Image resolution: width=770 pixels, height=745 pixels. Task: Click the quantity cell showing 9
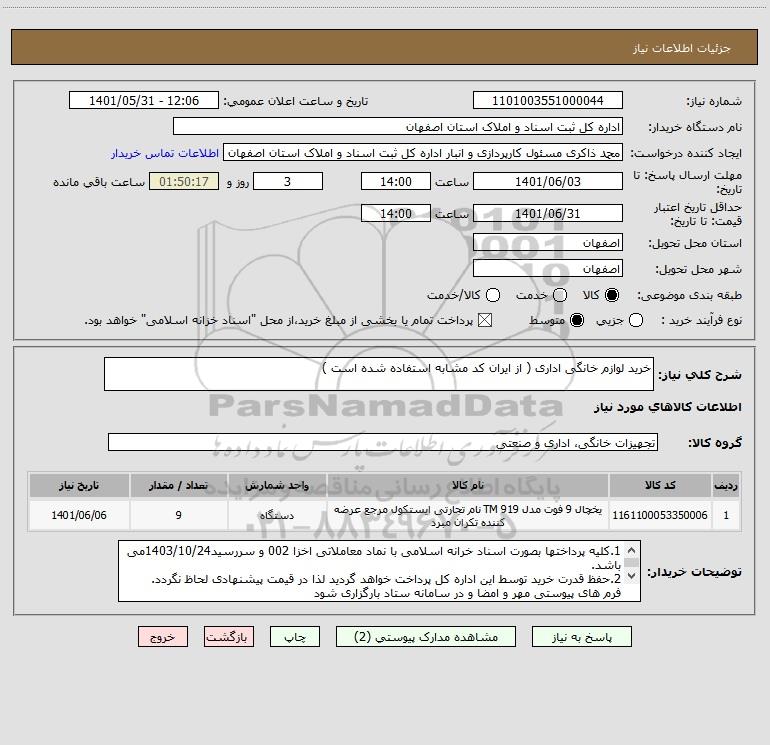click(x=178, y=515)
